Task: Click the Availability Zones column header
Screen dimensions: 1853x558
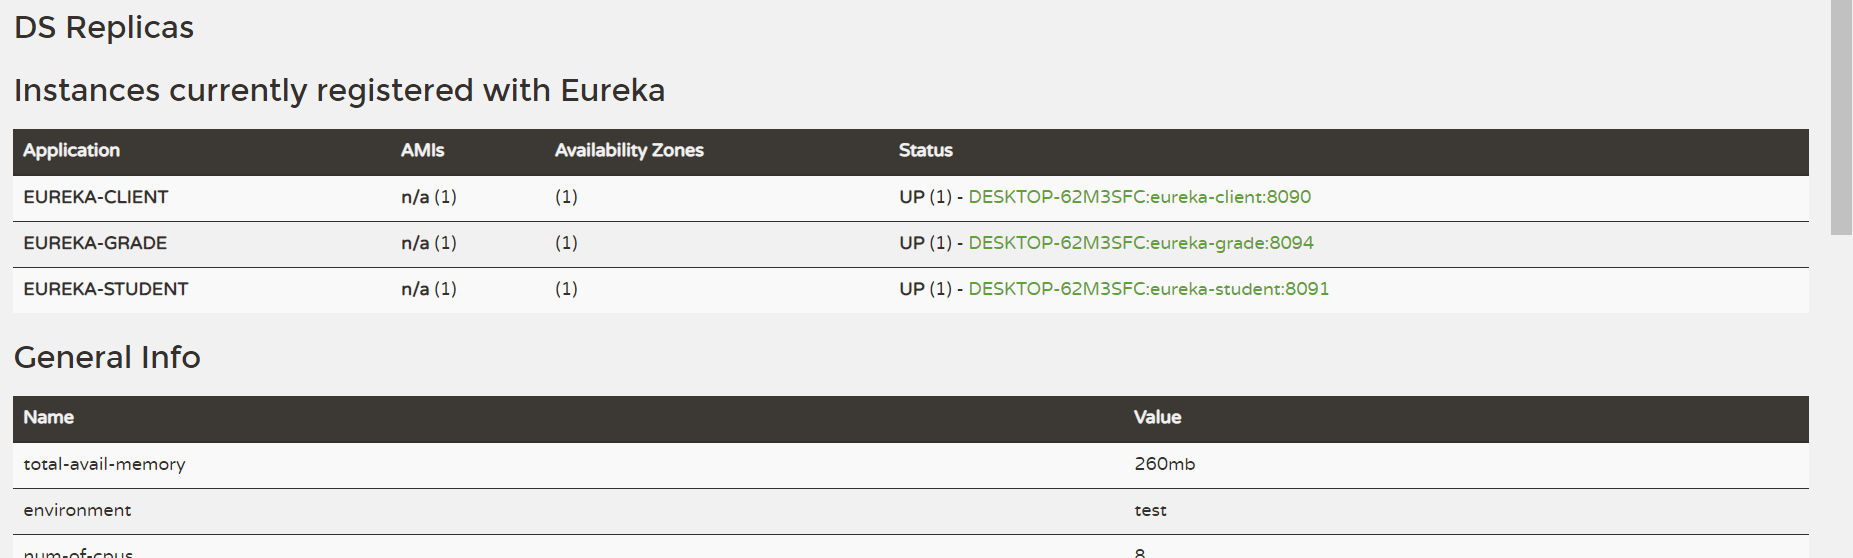Action: [x=629, y=150]
